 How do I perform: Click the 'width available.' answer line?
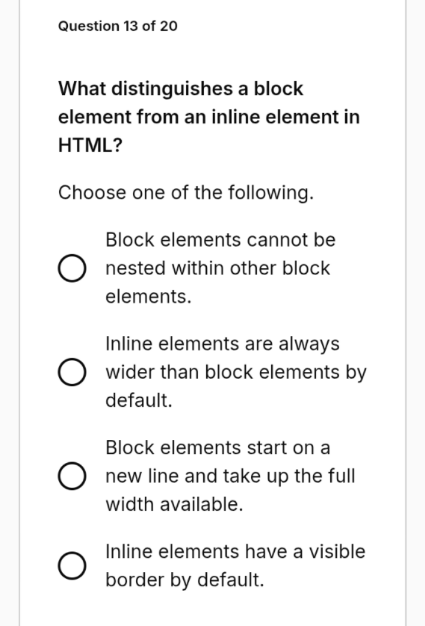174,504
